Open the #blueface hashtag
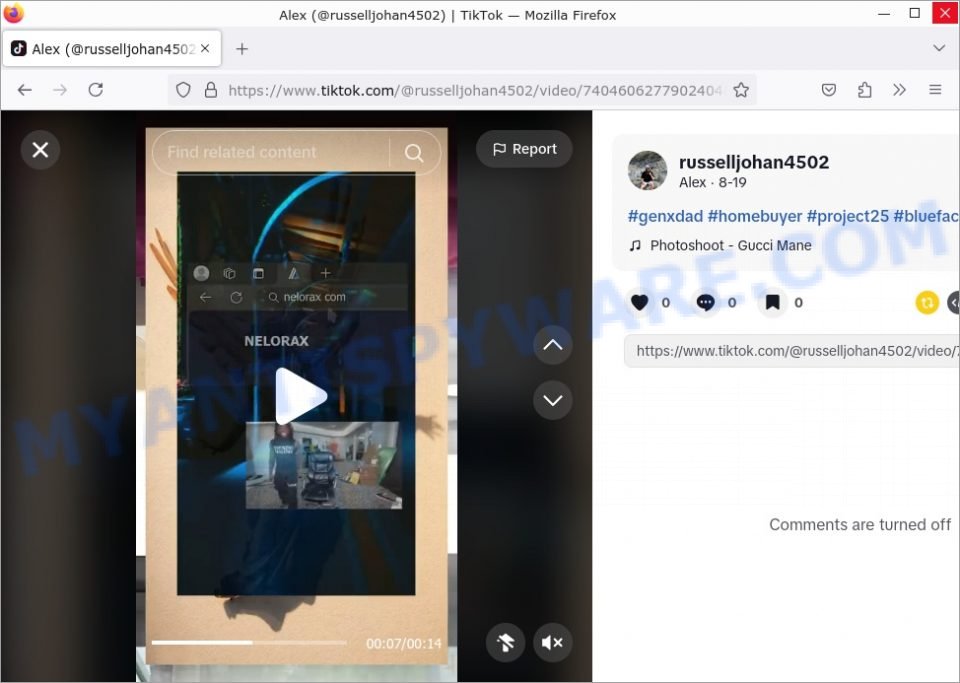Viewport: 960px width, 683px height. [926, 216]
